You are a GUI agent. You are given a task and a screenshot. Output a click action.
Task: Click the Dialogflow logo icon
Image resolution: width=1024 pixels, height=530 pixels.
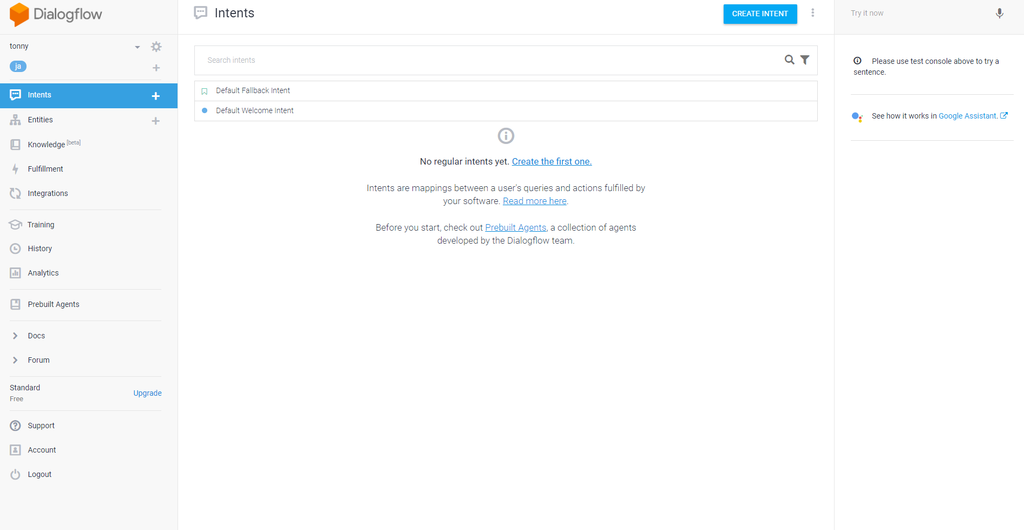19,14
